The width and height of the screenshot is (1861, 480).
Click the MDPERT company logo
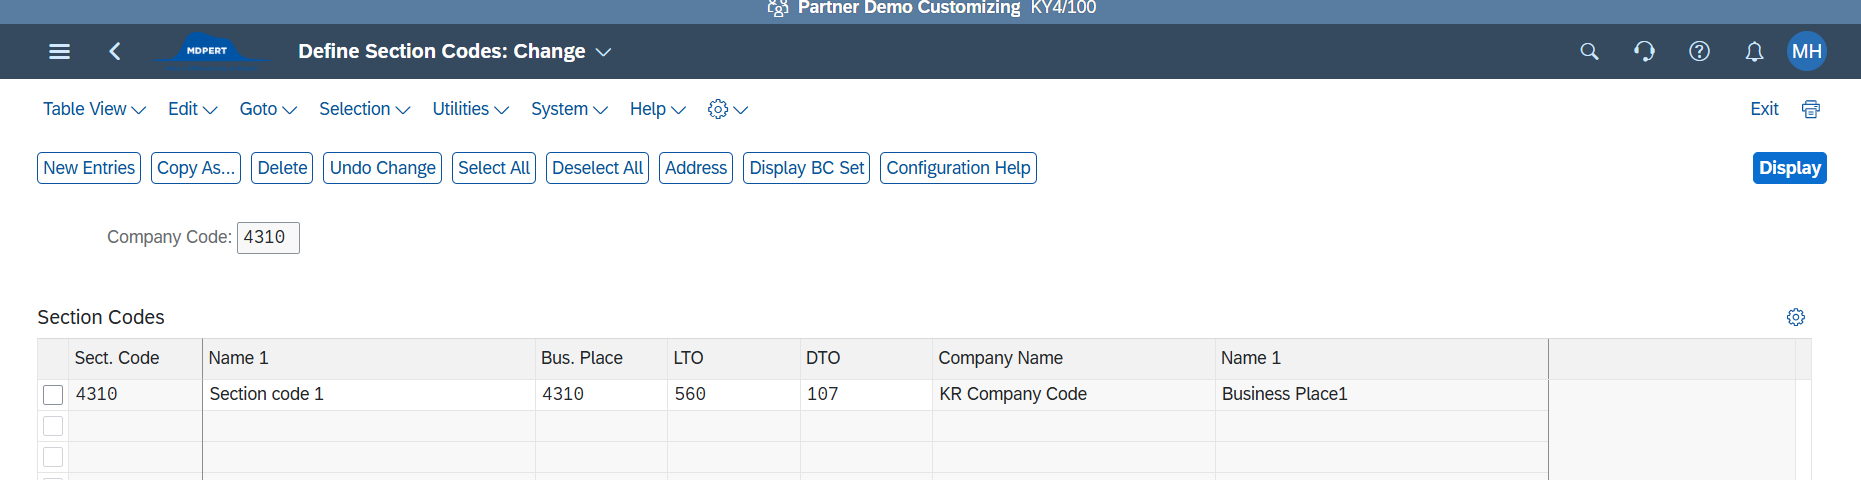point(209,50)
